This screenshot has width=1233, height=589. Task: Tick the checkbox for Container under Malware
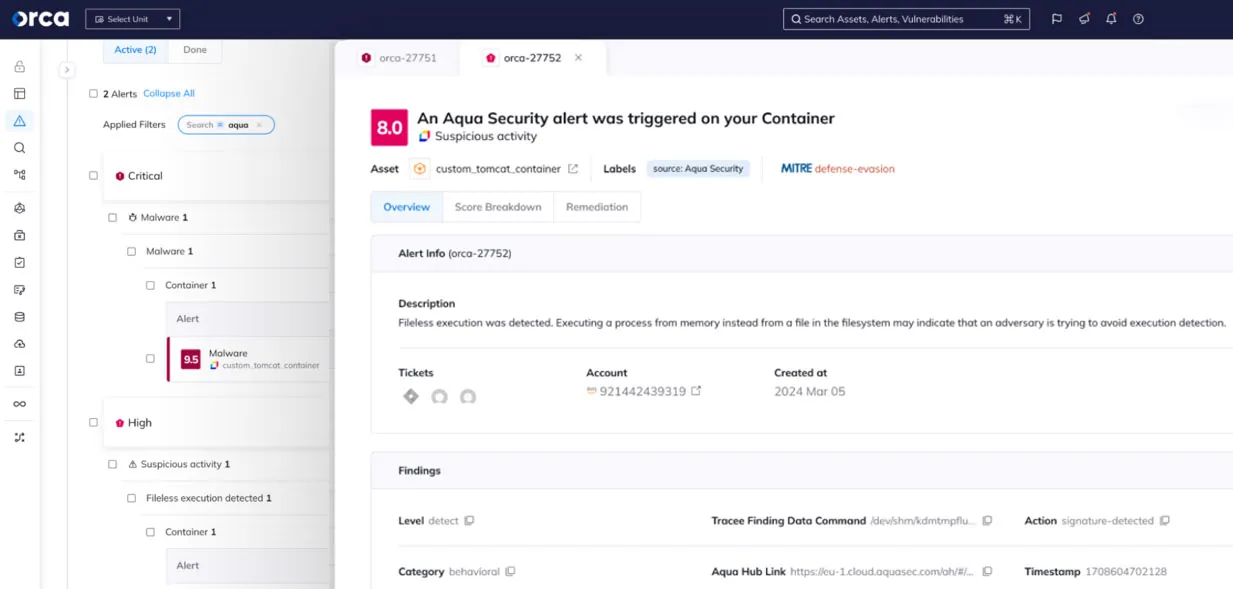(x=150, y=285)
